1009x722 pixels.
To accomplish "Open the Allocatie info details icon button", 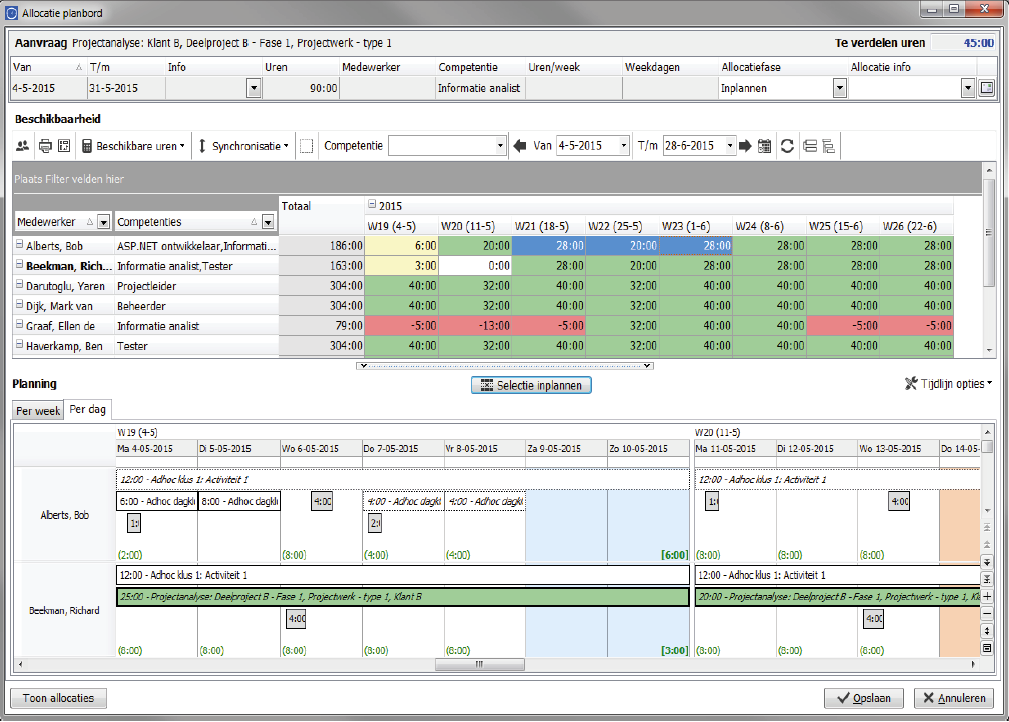I will [986, 88].
